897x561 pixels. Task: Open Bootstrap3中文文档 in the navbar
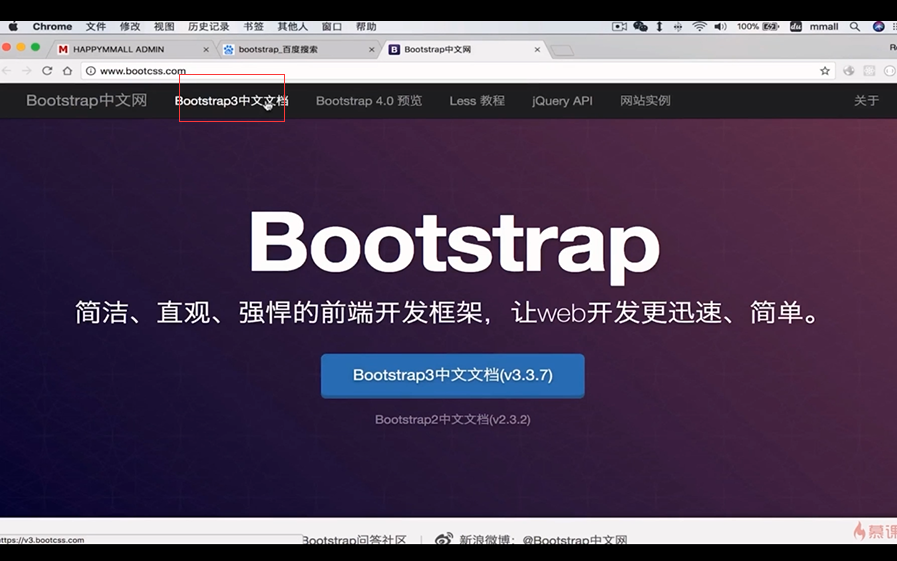(x=231, y=101)
